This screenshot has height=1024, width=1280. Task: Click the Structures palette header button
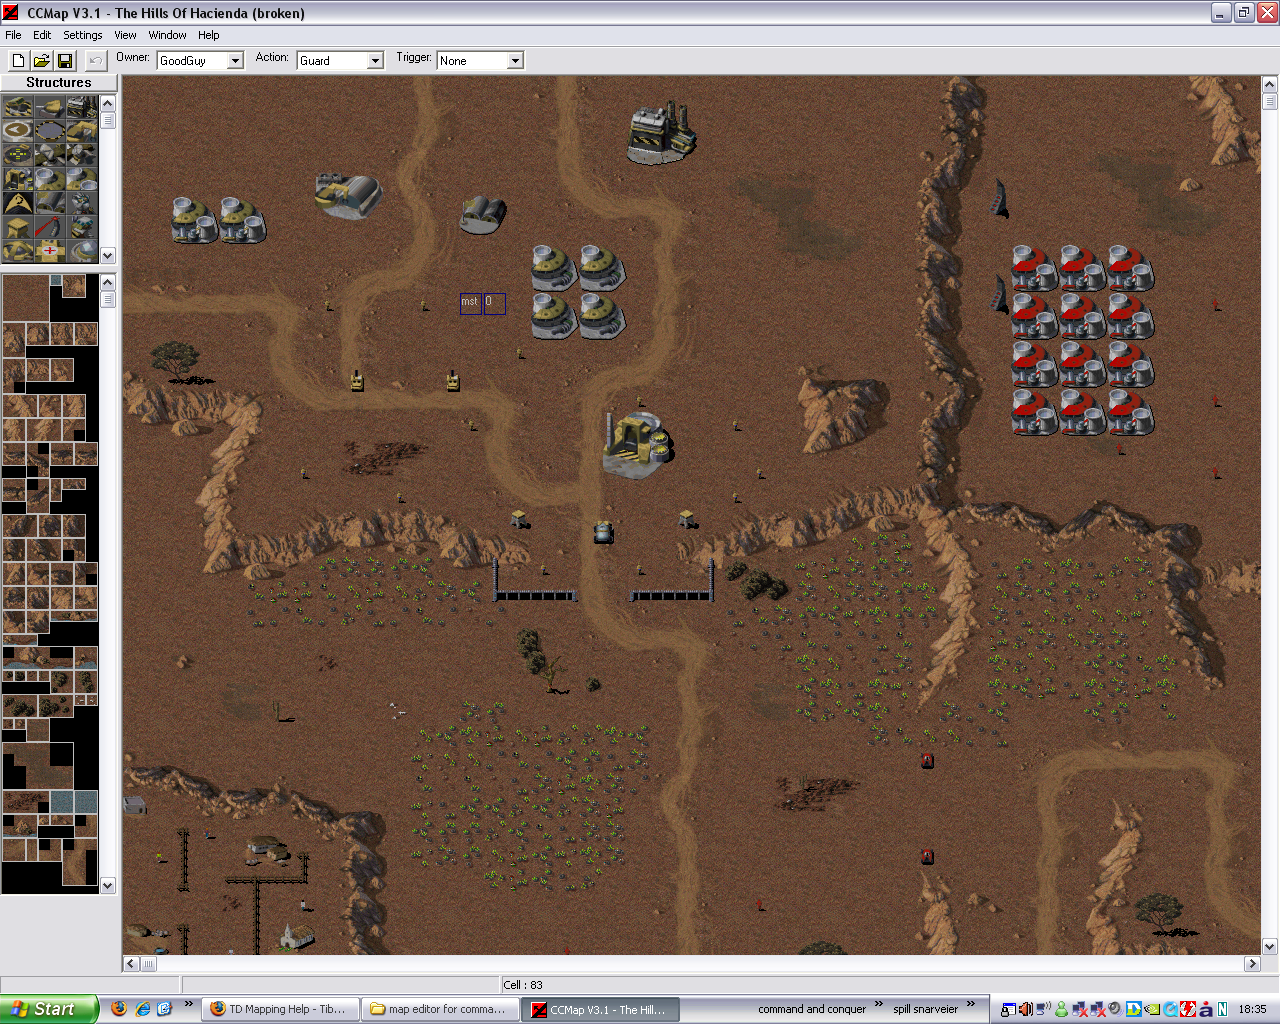point(59,82)
